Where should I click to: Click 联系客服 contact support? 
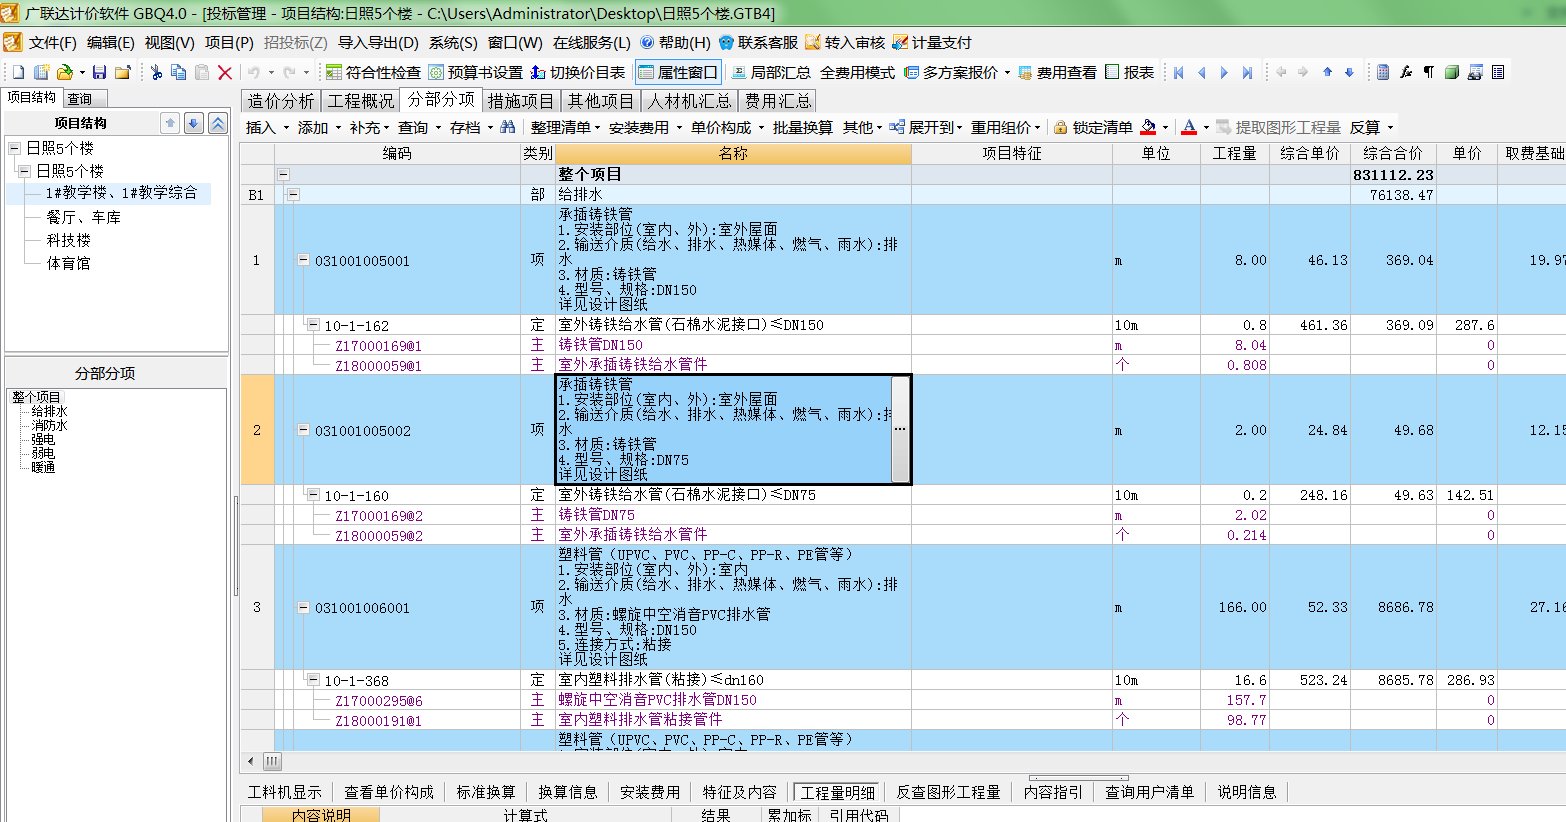coord(758,42)
